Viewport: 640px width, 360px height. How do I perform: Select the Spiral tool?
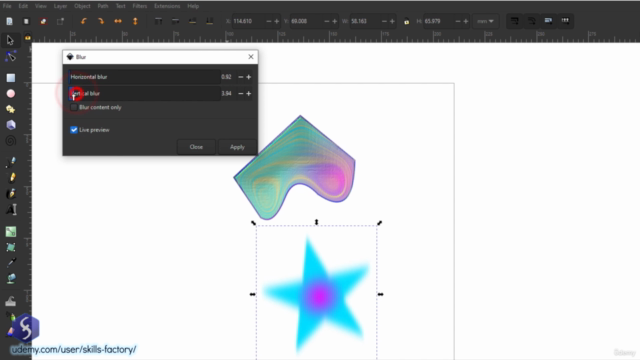pos(11,141)
